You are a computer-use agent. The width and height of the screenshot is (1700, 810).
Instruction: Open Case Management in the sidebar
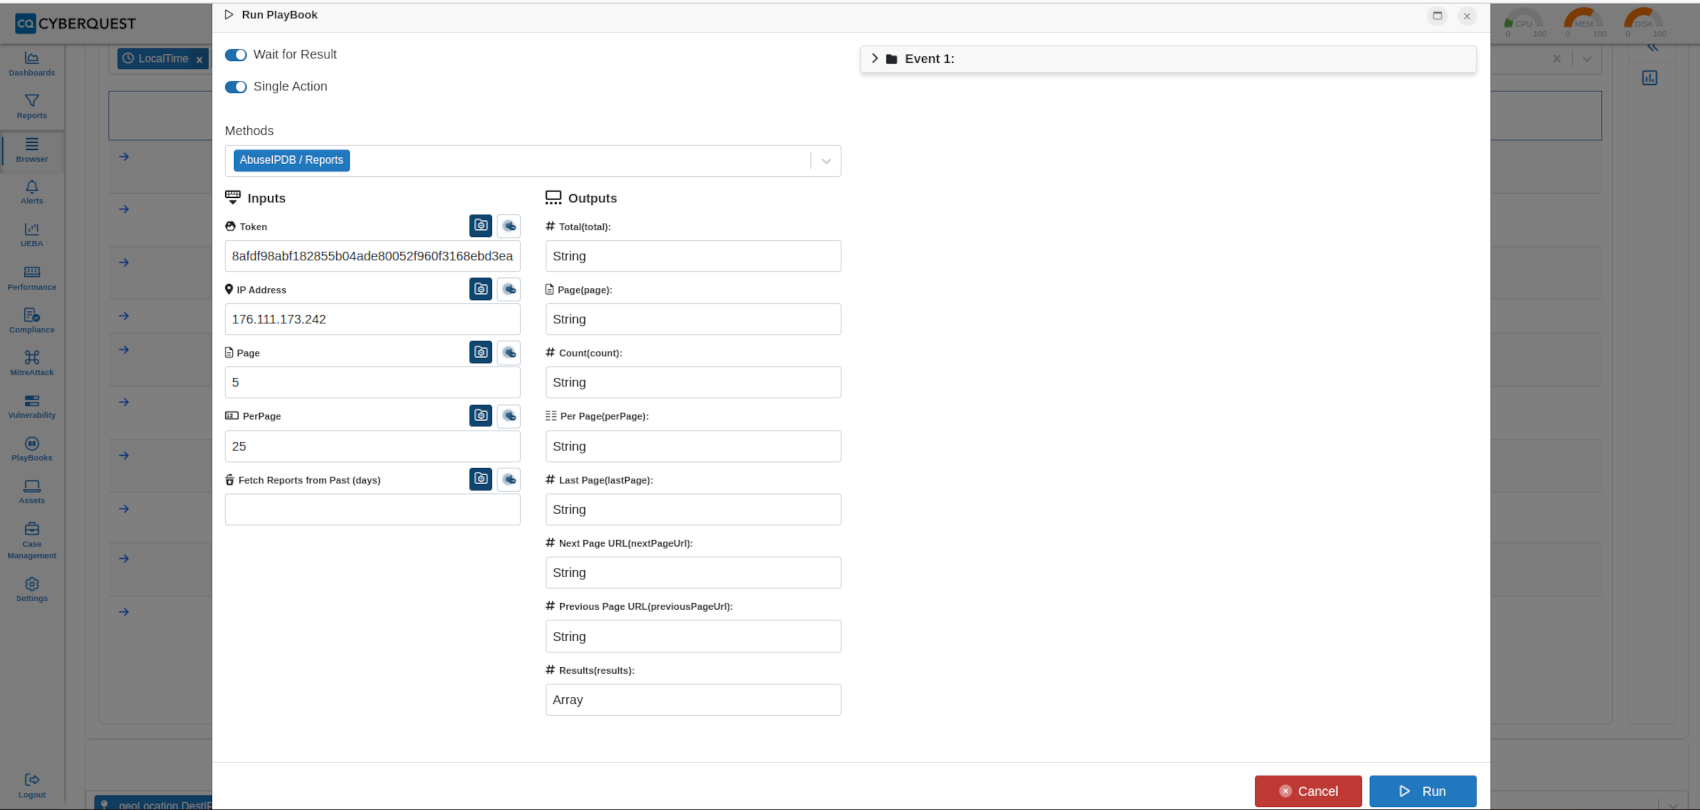point(32,541)
